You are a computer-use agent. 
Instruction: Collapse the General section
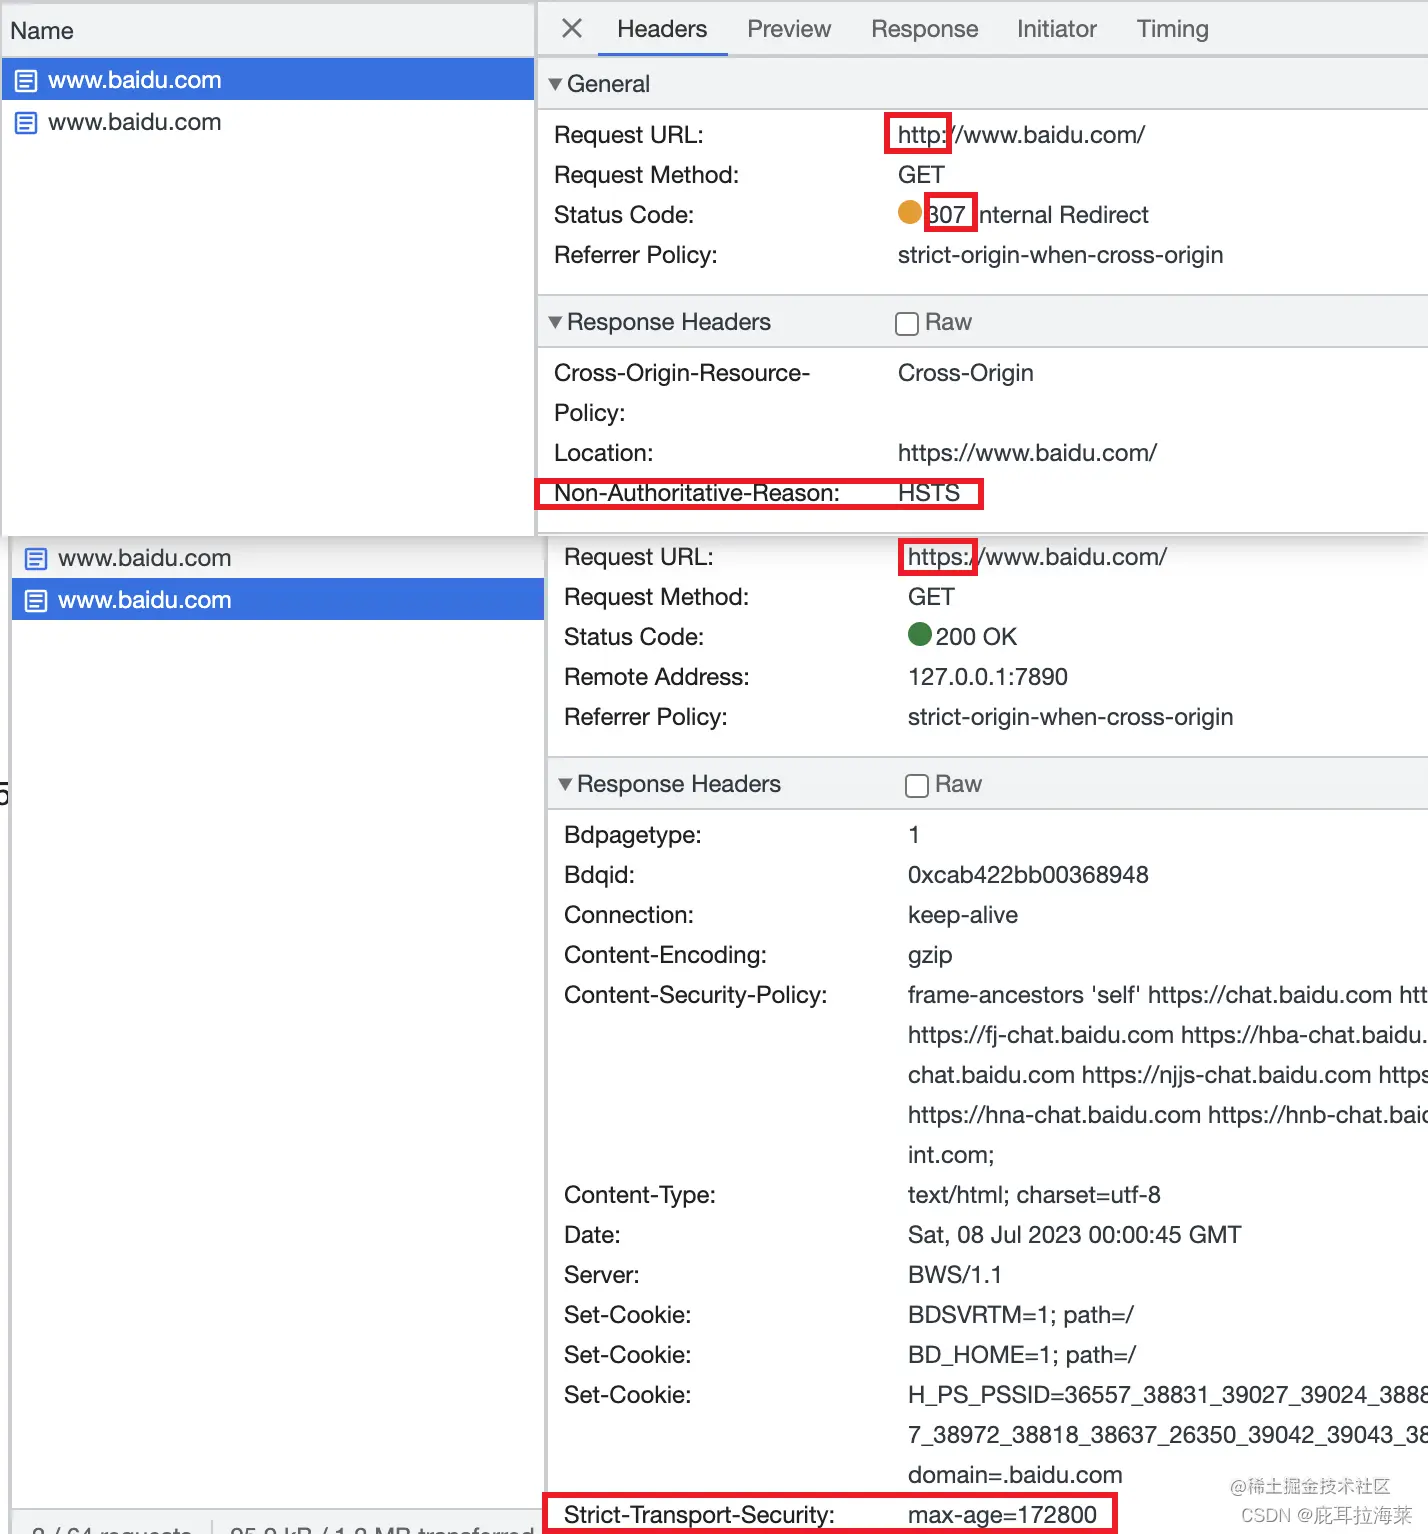[555, 84]
